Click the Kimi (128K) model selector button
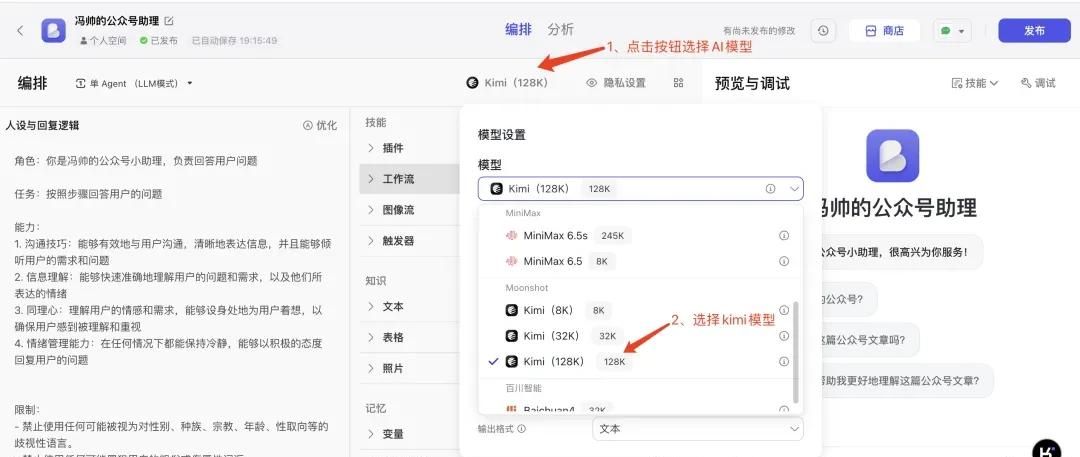Viewport: 1080px width, 457px height. 507,83
